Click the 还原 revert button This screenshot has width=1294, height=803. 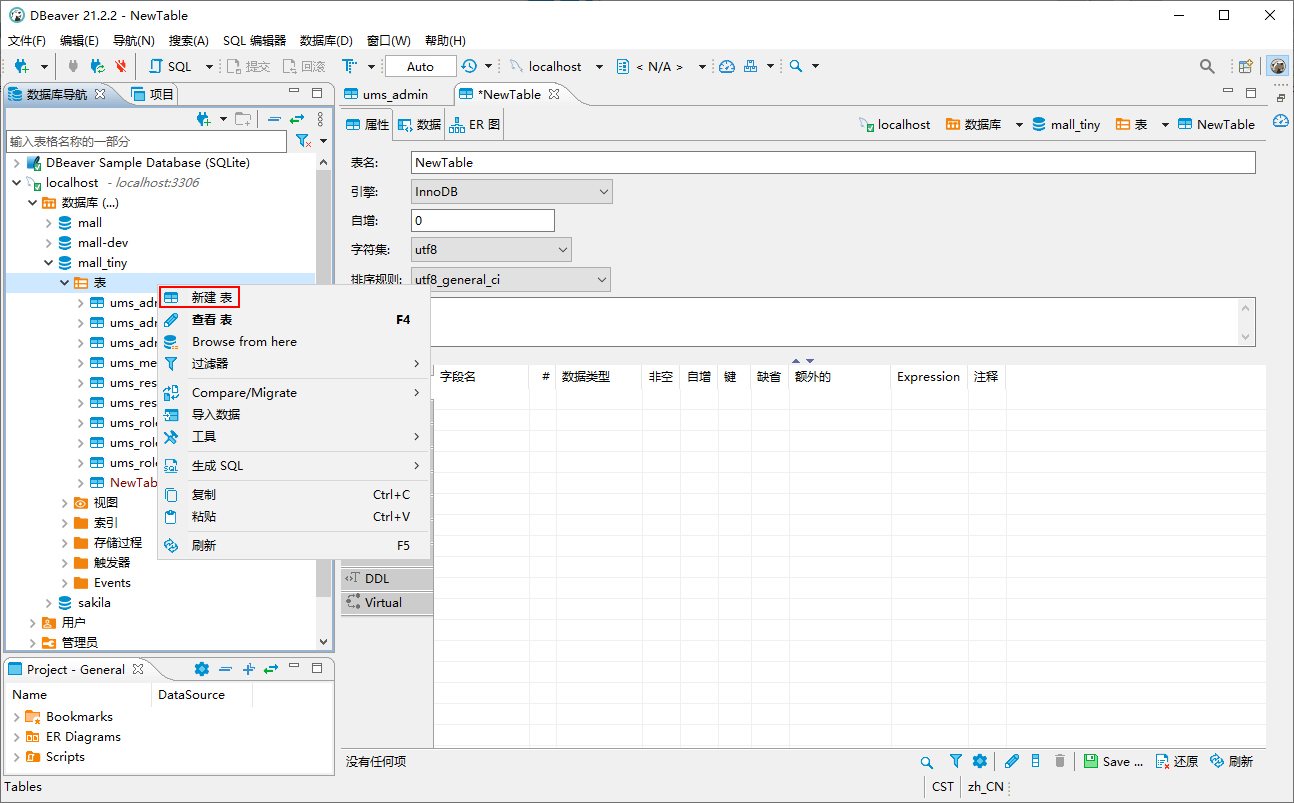[1177, 761]
